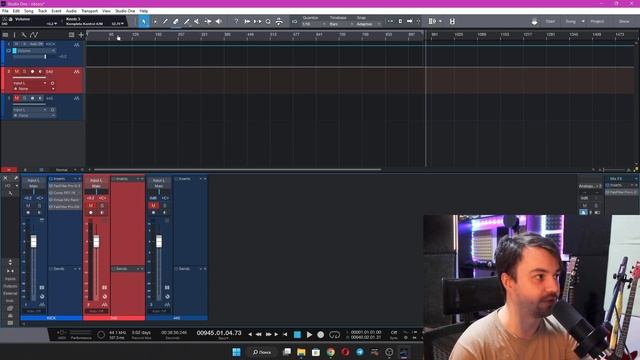
Task: Select the Arrow tool in the toolbar
Action: (x=144, y=21)
